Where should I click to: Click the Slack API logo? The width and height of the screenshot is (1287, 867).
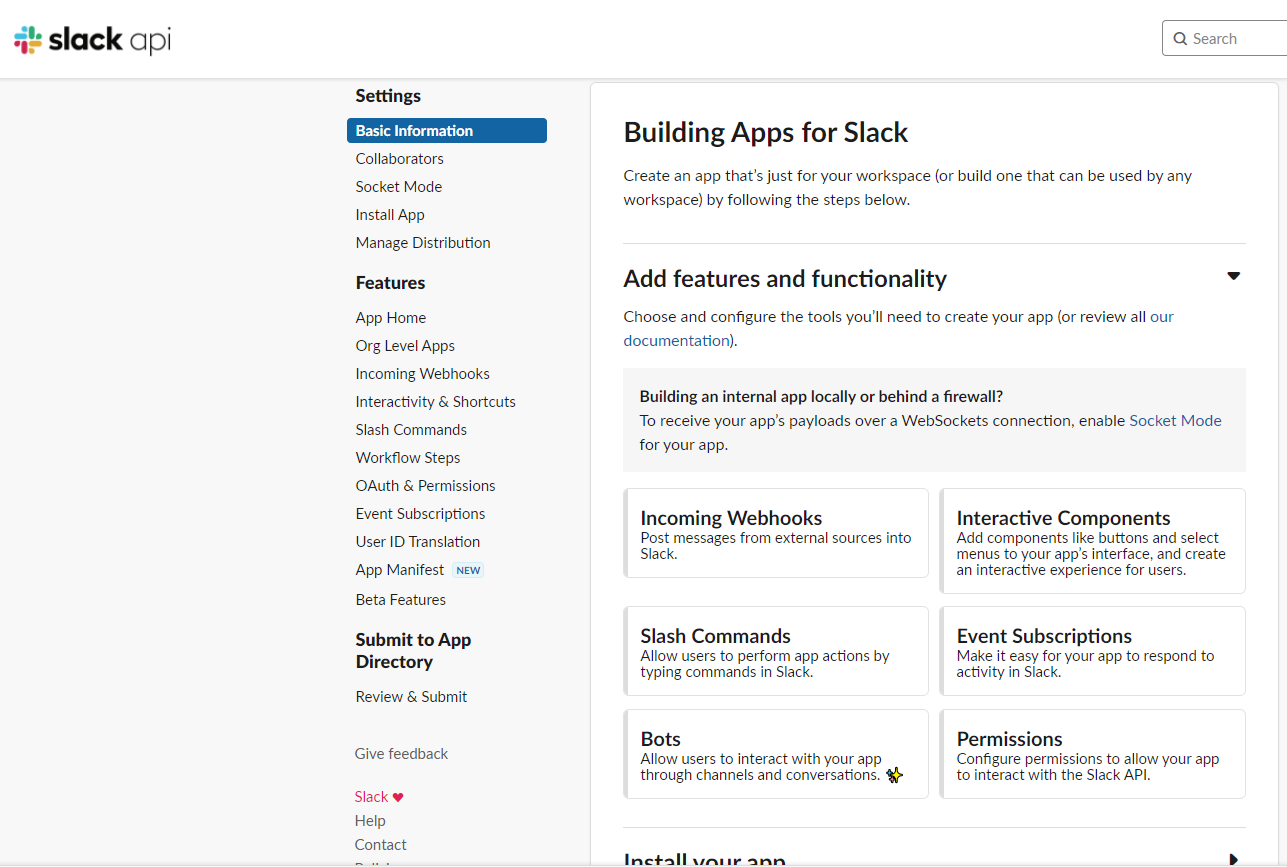point(92,40)
